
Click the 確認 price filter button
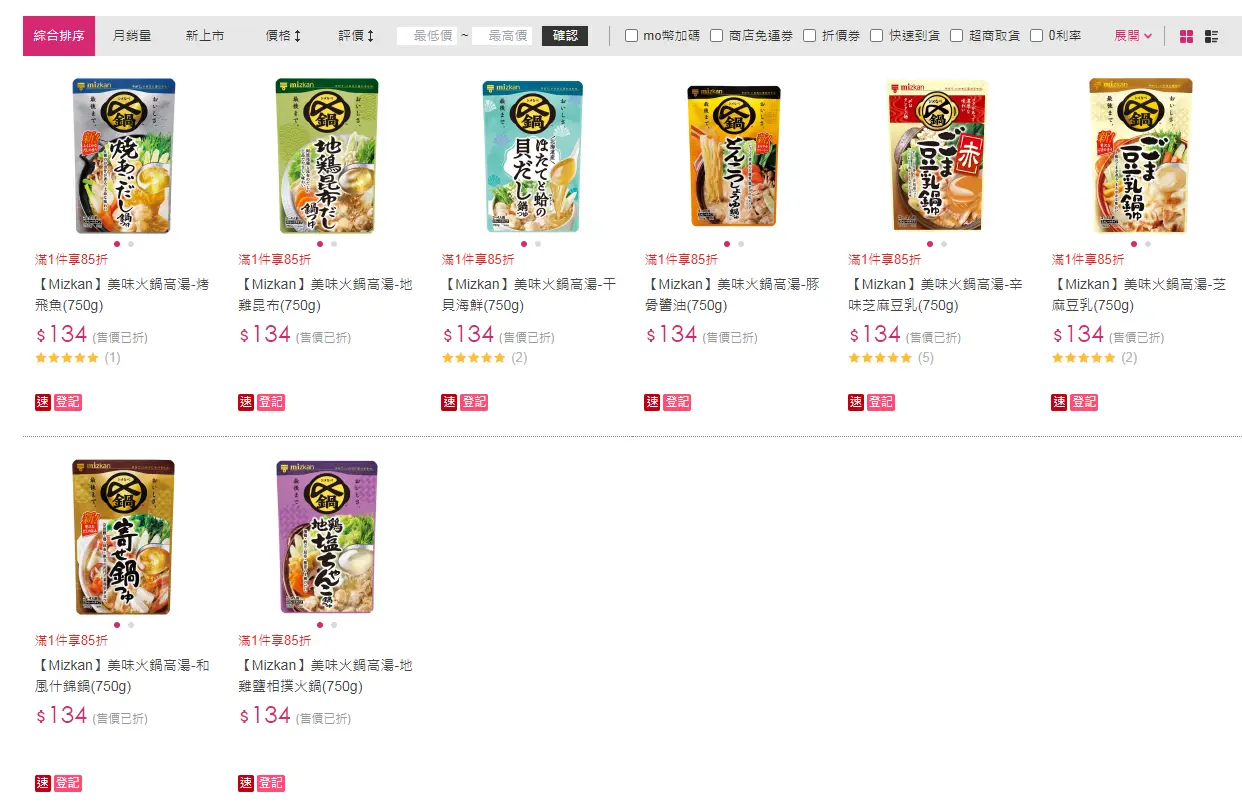coord(565,36)
